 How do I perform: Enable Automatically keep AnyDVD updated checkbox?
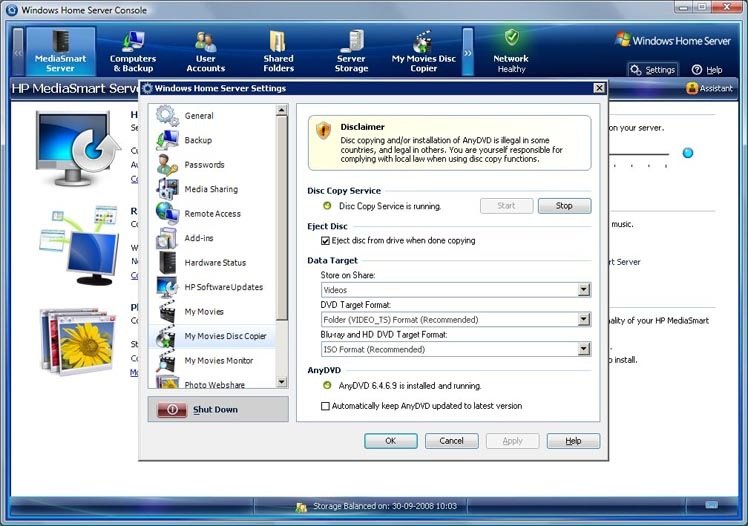tap(325, 406)
